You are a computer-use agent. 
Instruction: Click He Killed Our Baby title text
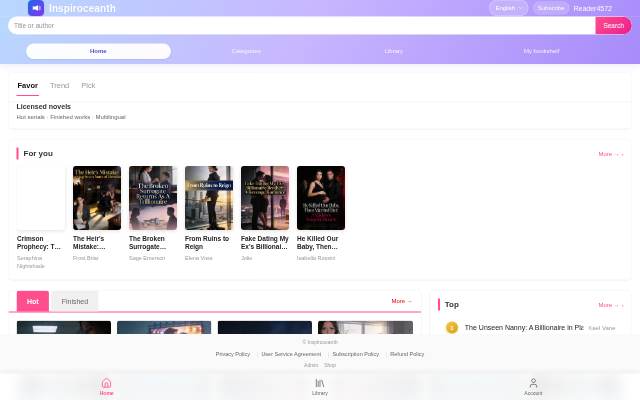[x=318, y=243]
